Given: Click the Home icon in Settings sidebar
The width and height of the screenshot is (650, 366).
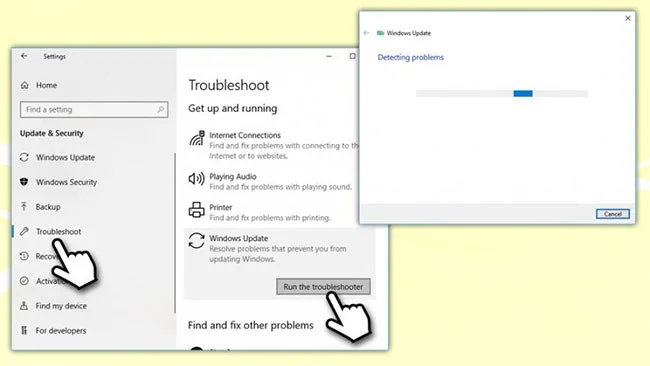Looking at the screenshot, I should coord(24,85).
